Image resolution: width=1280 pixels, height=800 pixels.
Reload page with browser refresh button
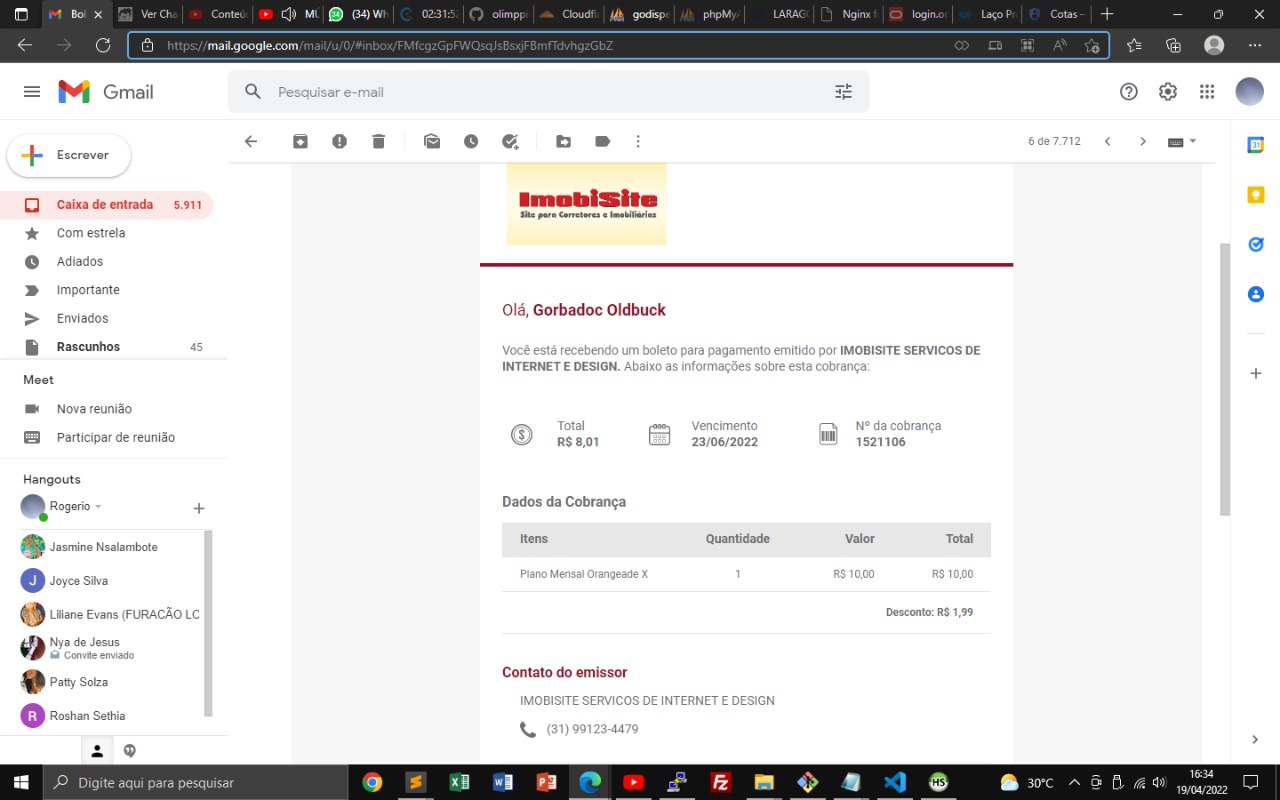point(102,45)
